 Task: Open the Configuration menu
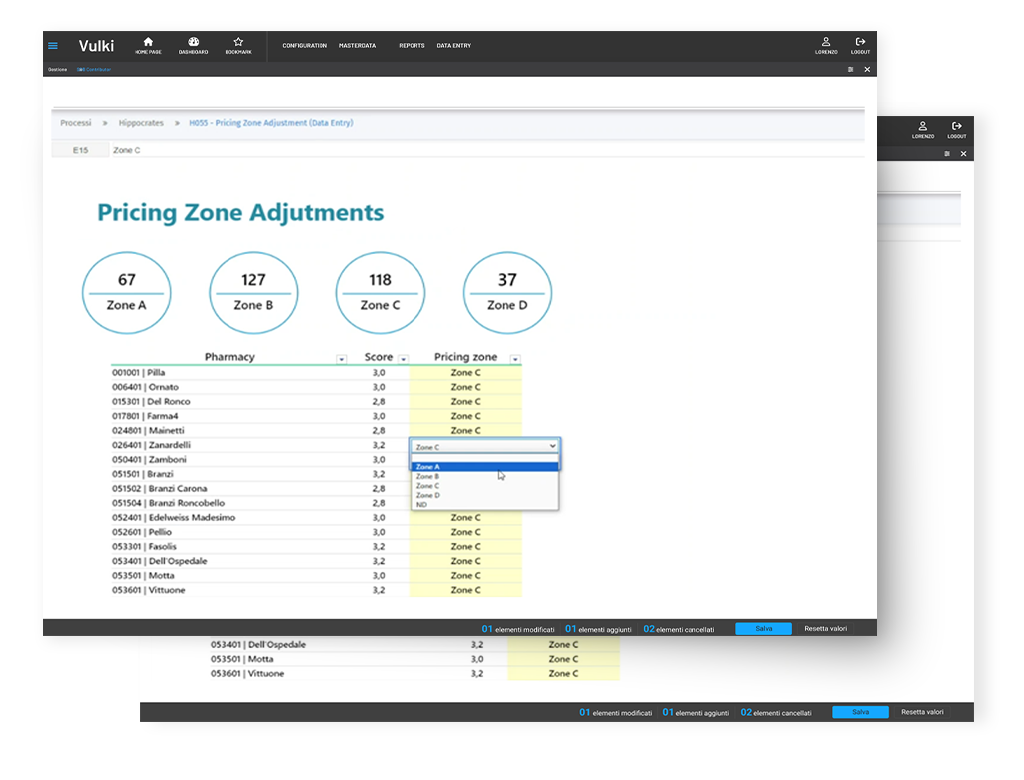click(304, 46)
